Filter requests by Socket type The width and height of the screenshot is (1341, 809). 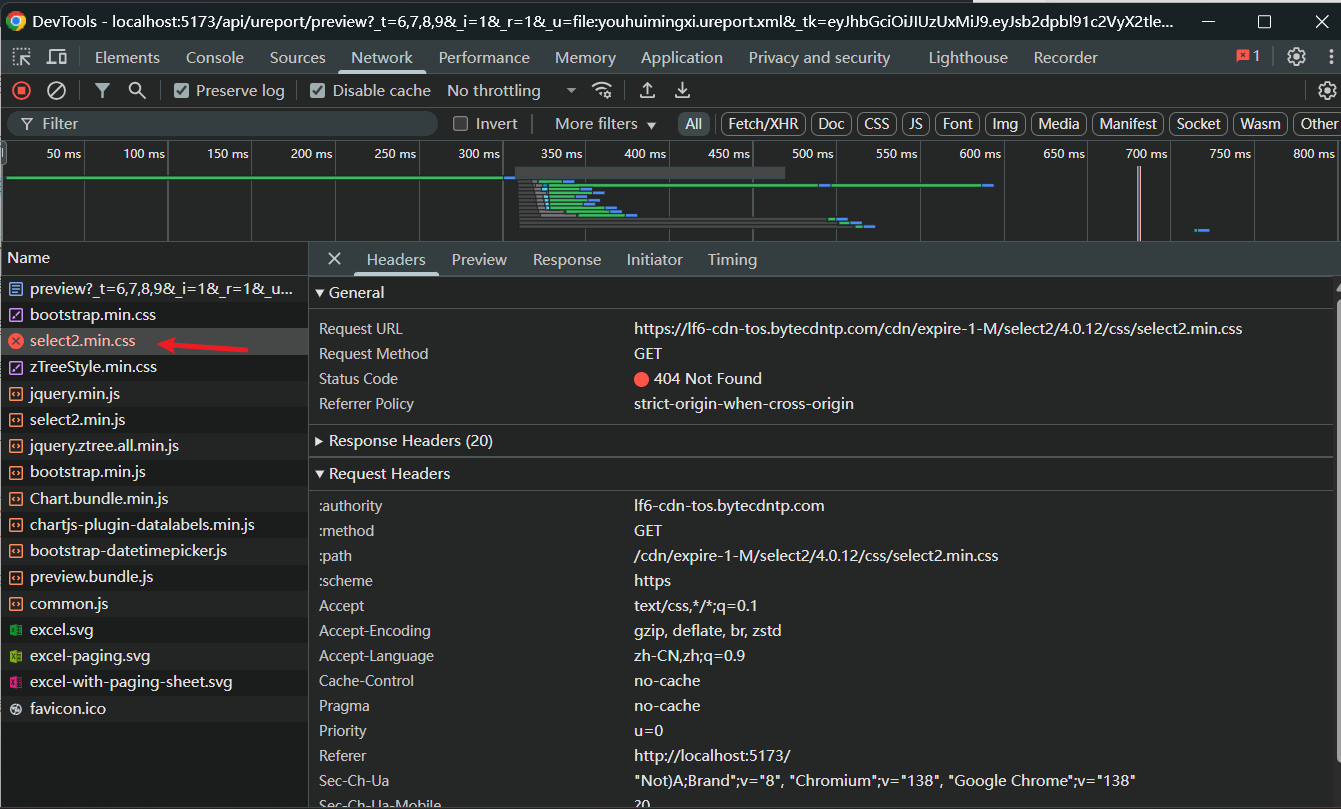pyautogui.click(x=1198, y=124)
